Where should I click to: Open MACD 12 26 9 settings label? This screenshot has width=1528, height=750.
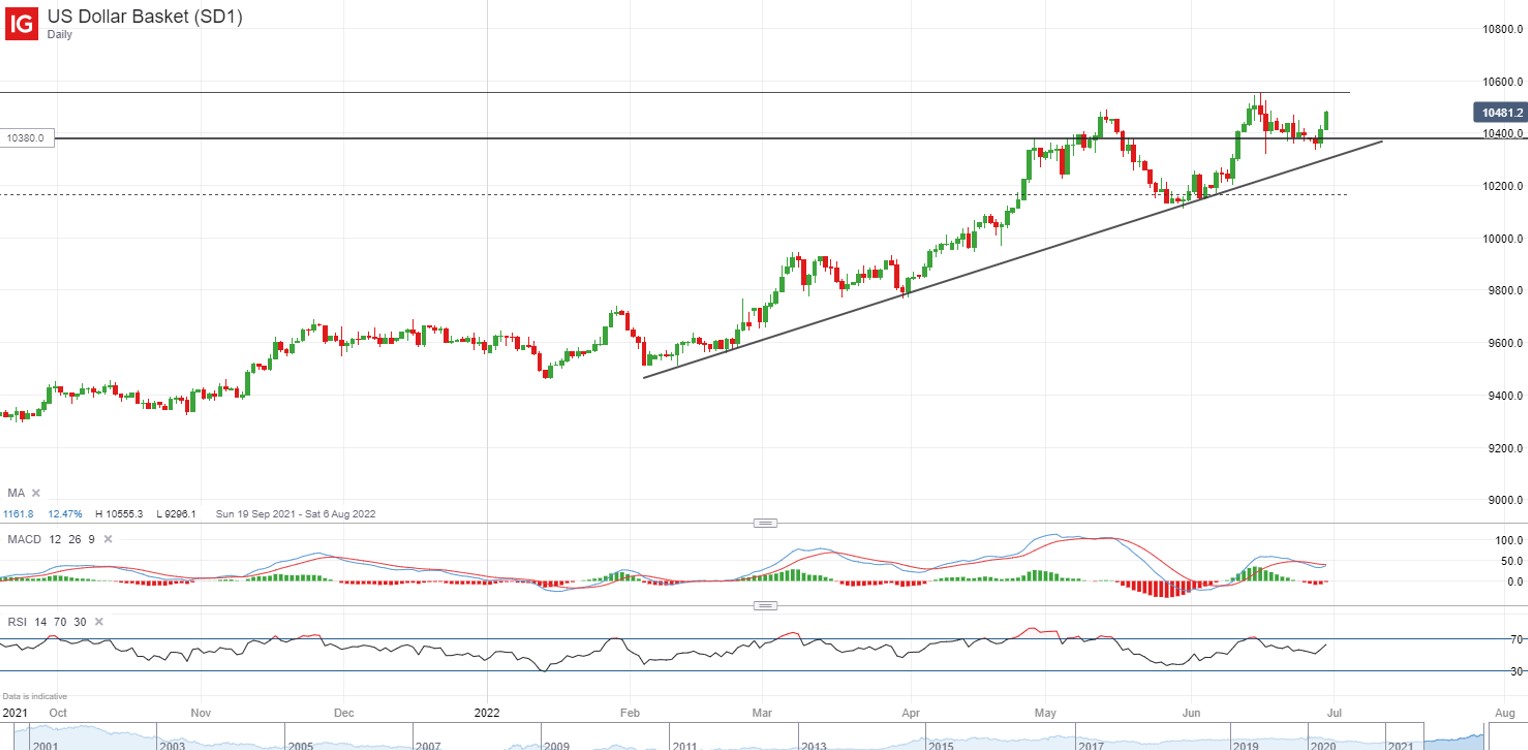coord(51,539)
